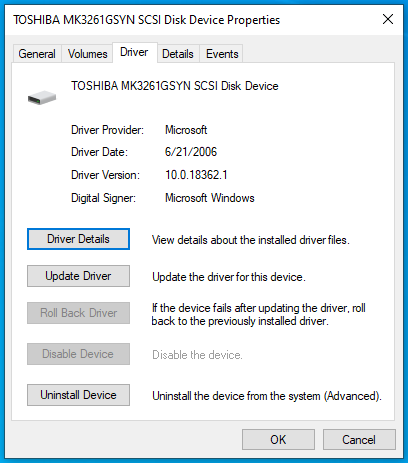This screenshot has height=463, width=408.
Task: View the Events tab
Action: (x=222, y=54)
